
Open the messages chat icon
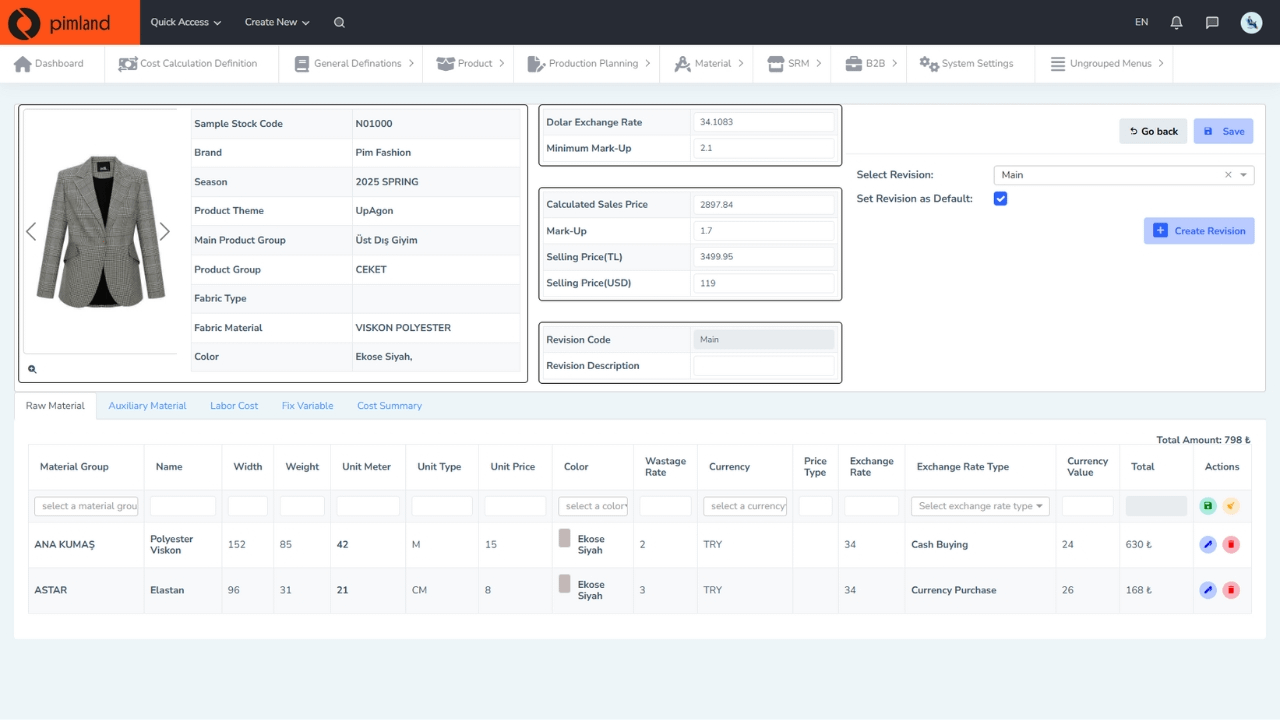click(1212, 22)
